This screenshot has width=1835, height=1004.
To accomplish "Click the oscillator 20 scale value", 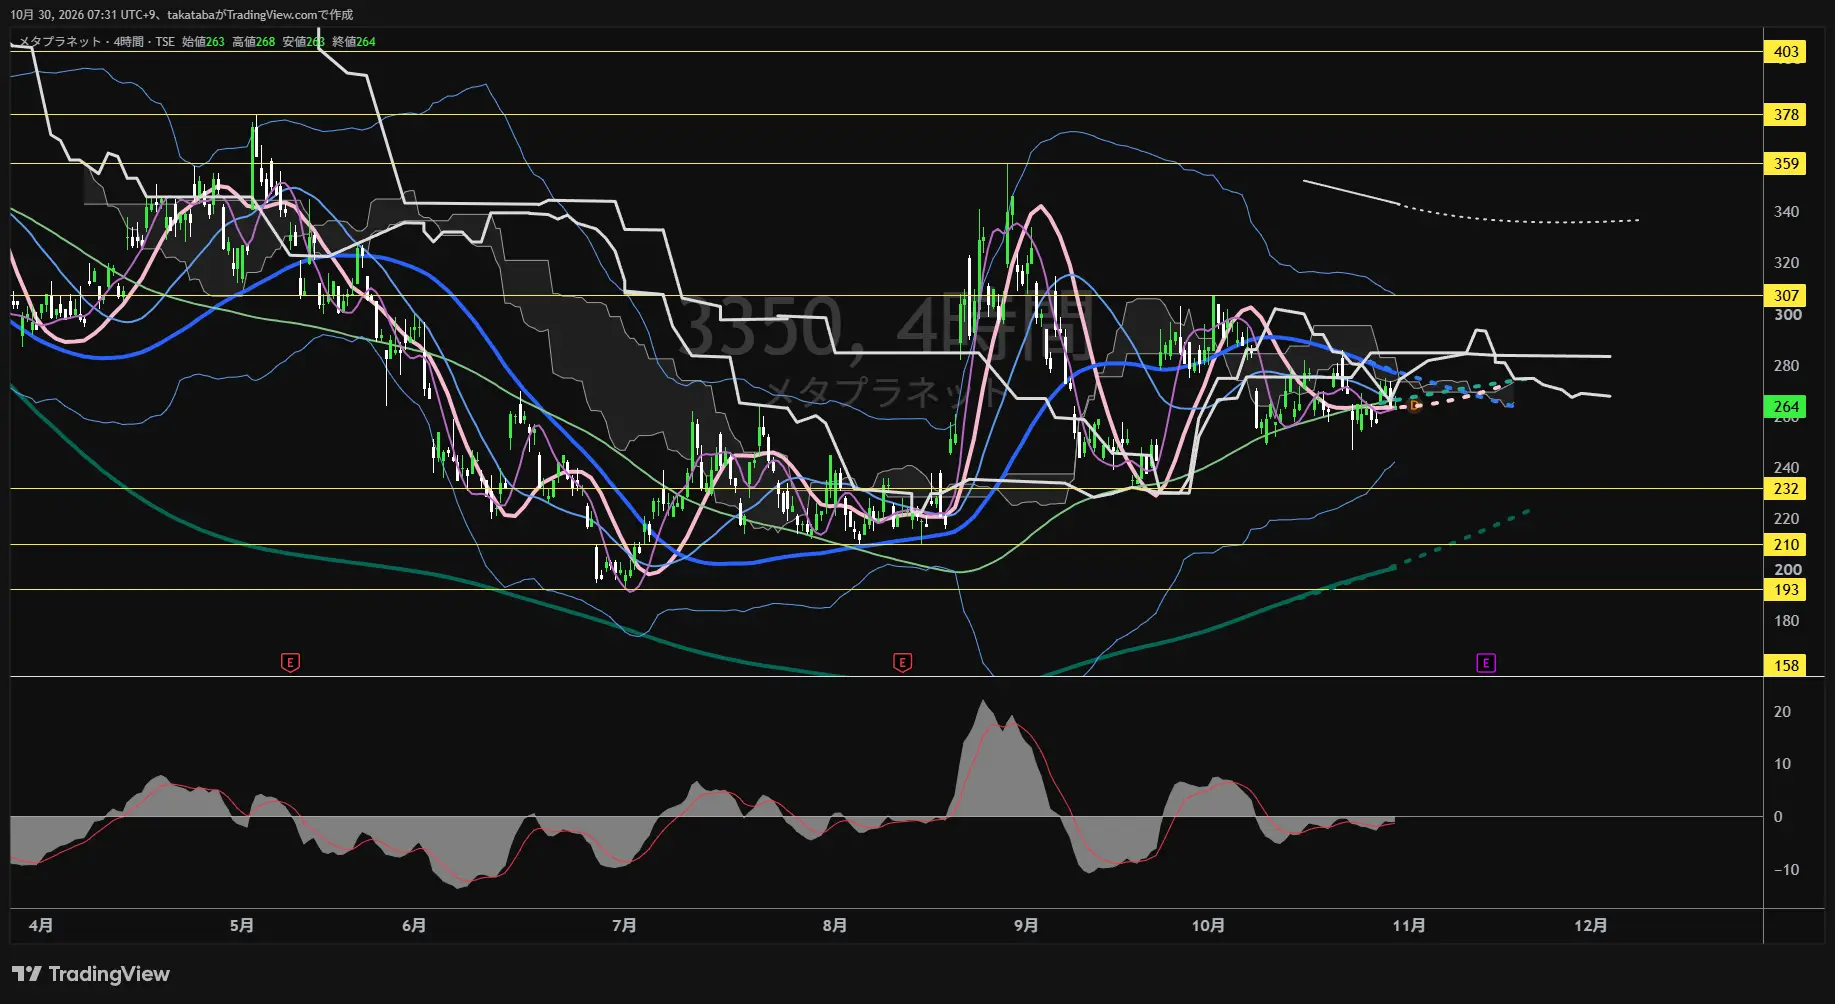I will click(1782, 712).
